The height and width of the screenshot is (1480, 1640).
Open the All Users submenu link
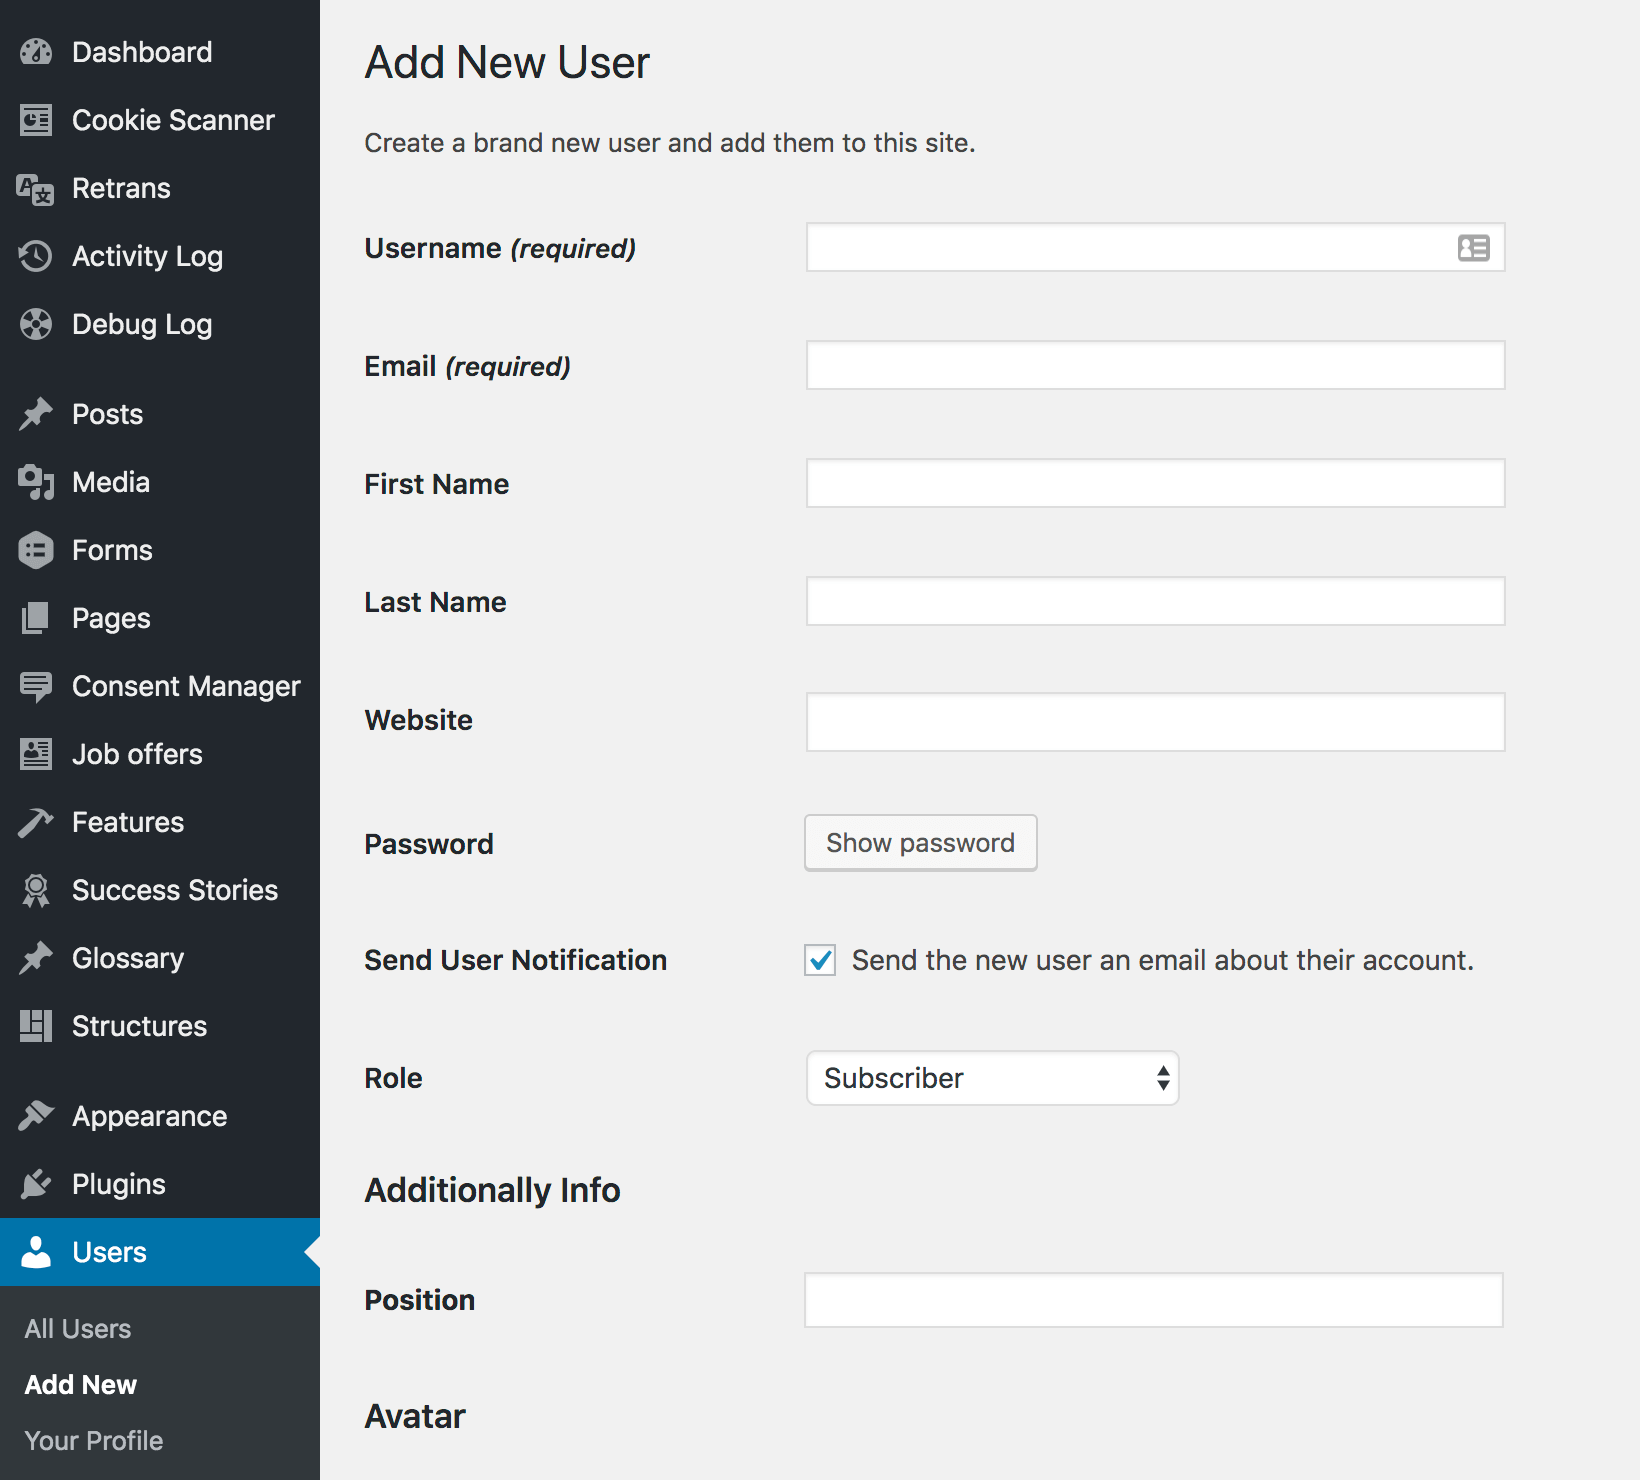click(78, 1329)
